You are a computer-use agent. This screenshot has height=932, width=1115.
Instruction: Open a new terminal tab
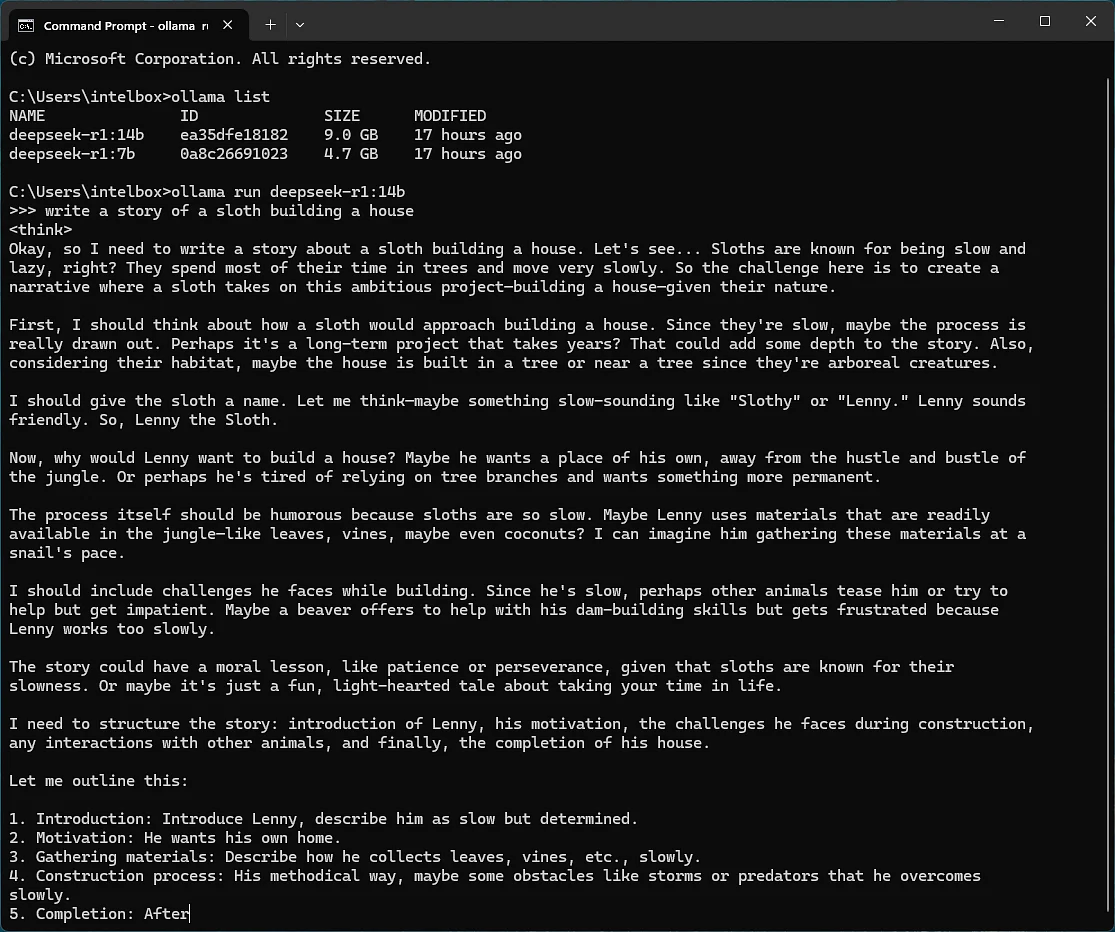point(270,25)
